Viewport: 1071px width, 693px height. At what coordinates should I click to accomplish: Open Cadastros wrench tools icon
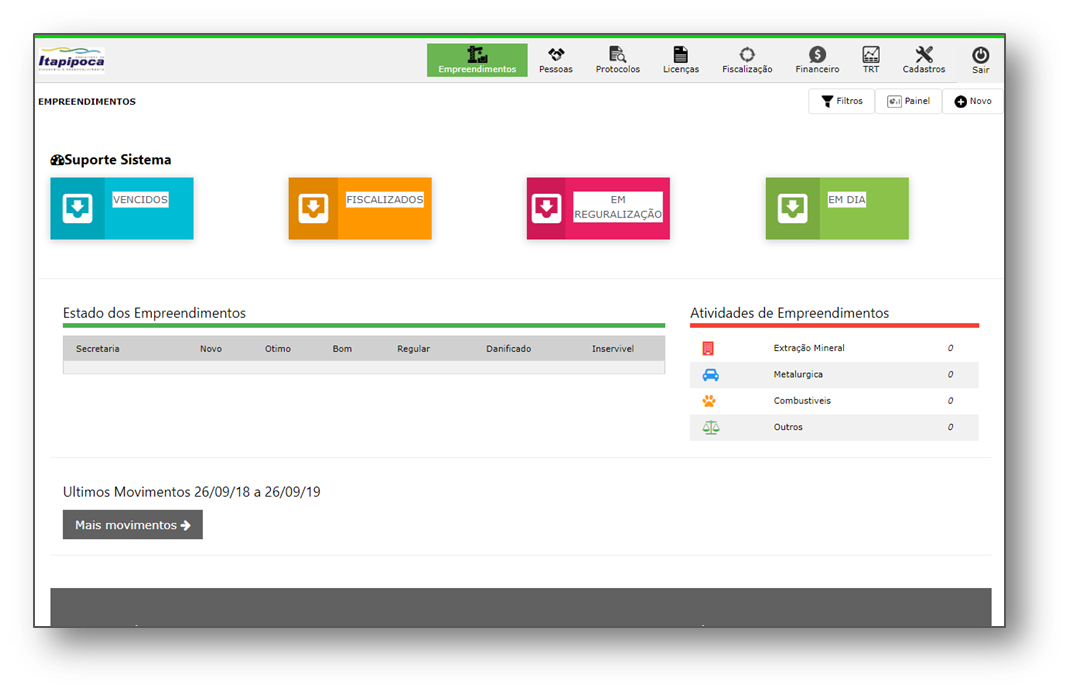coord(923,54)
